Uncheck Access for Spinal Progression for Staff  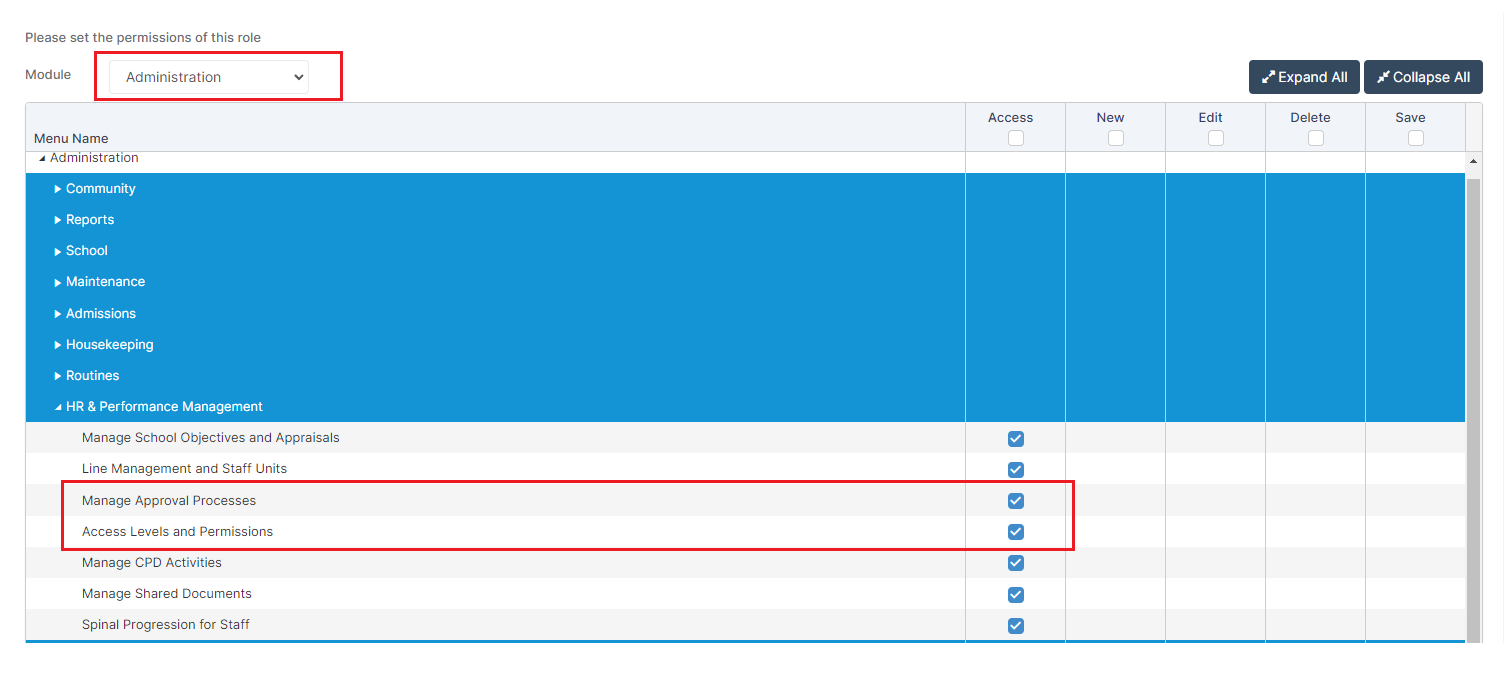click(x=1016, y=626)
